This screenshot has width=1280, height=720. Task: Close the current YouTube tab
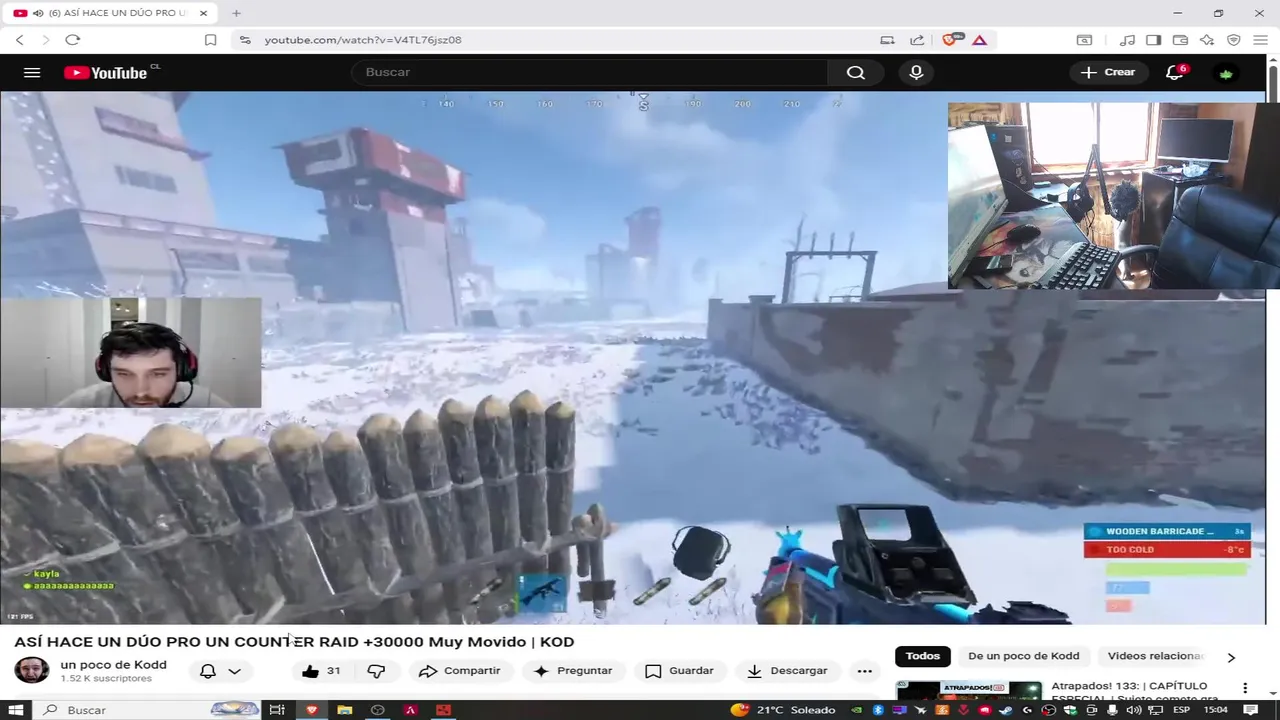click(204, 13)
